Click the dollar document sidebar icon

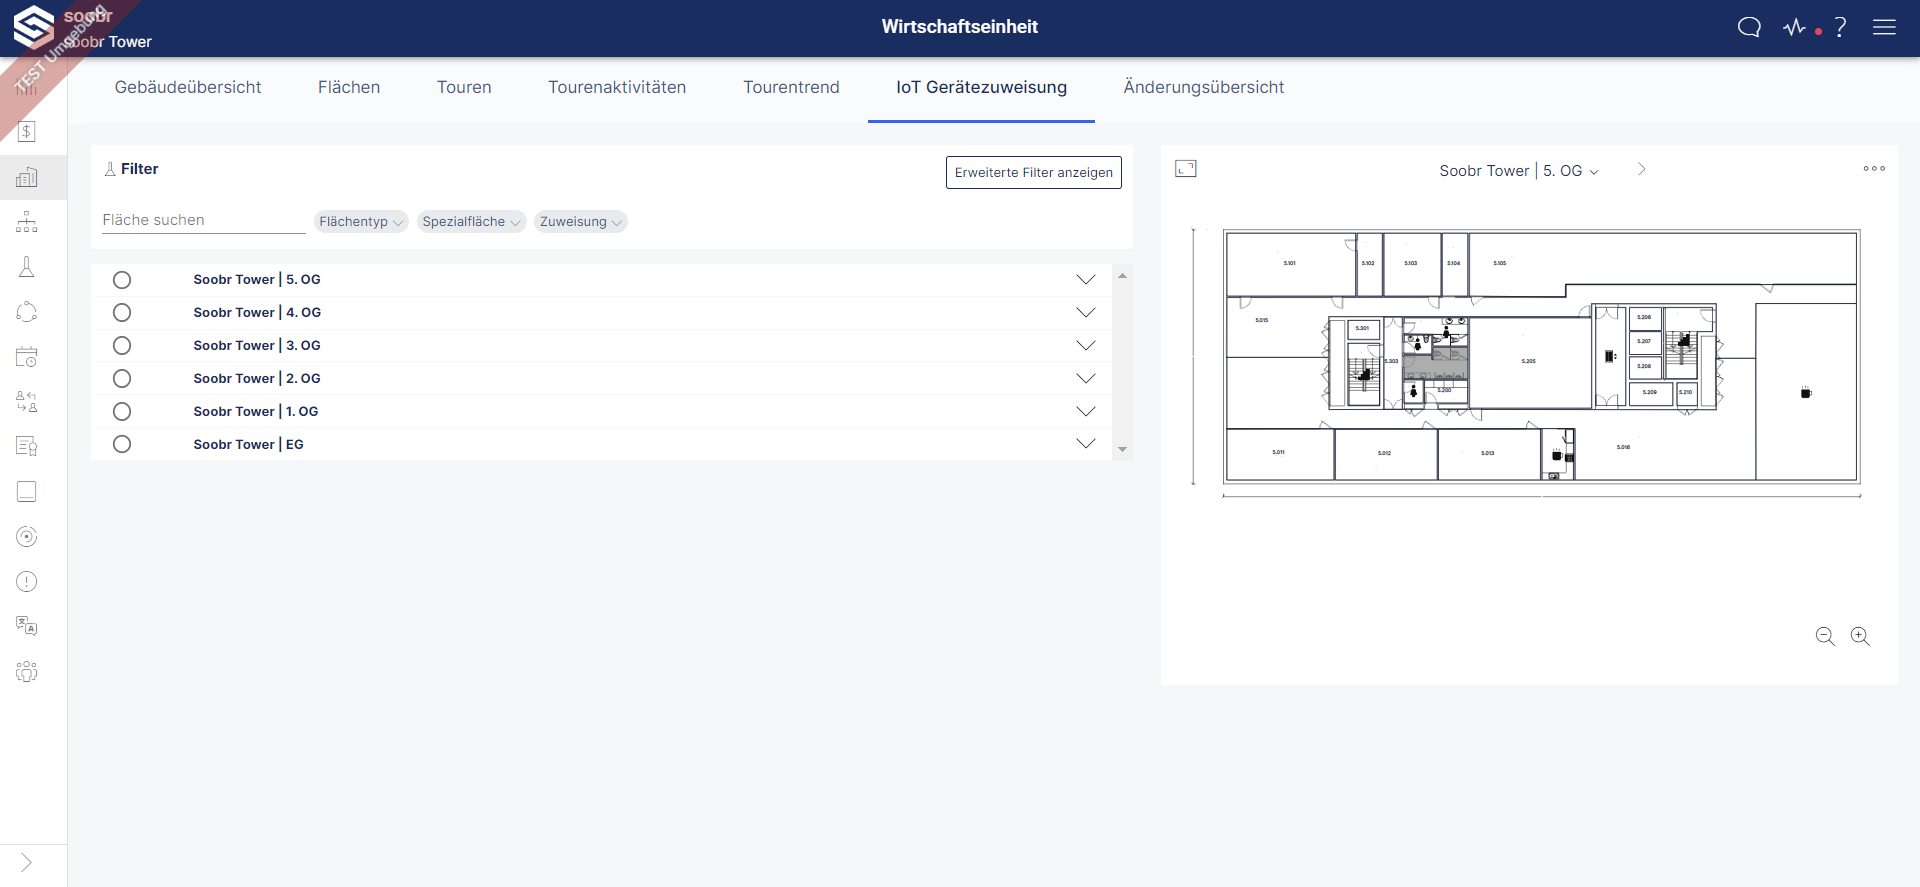pyautogui.click(x=27, y=131)
